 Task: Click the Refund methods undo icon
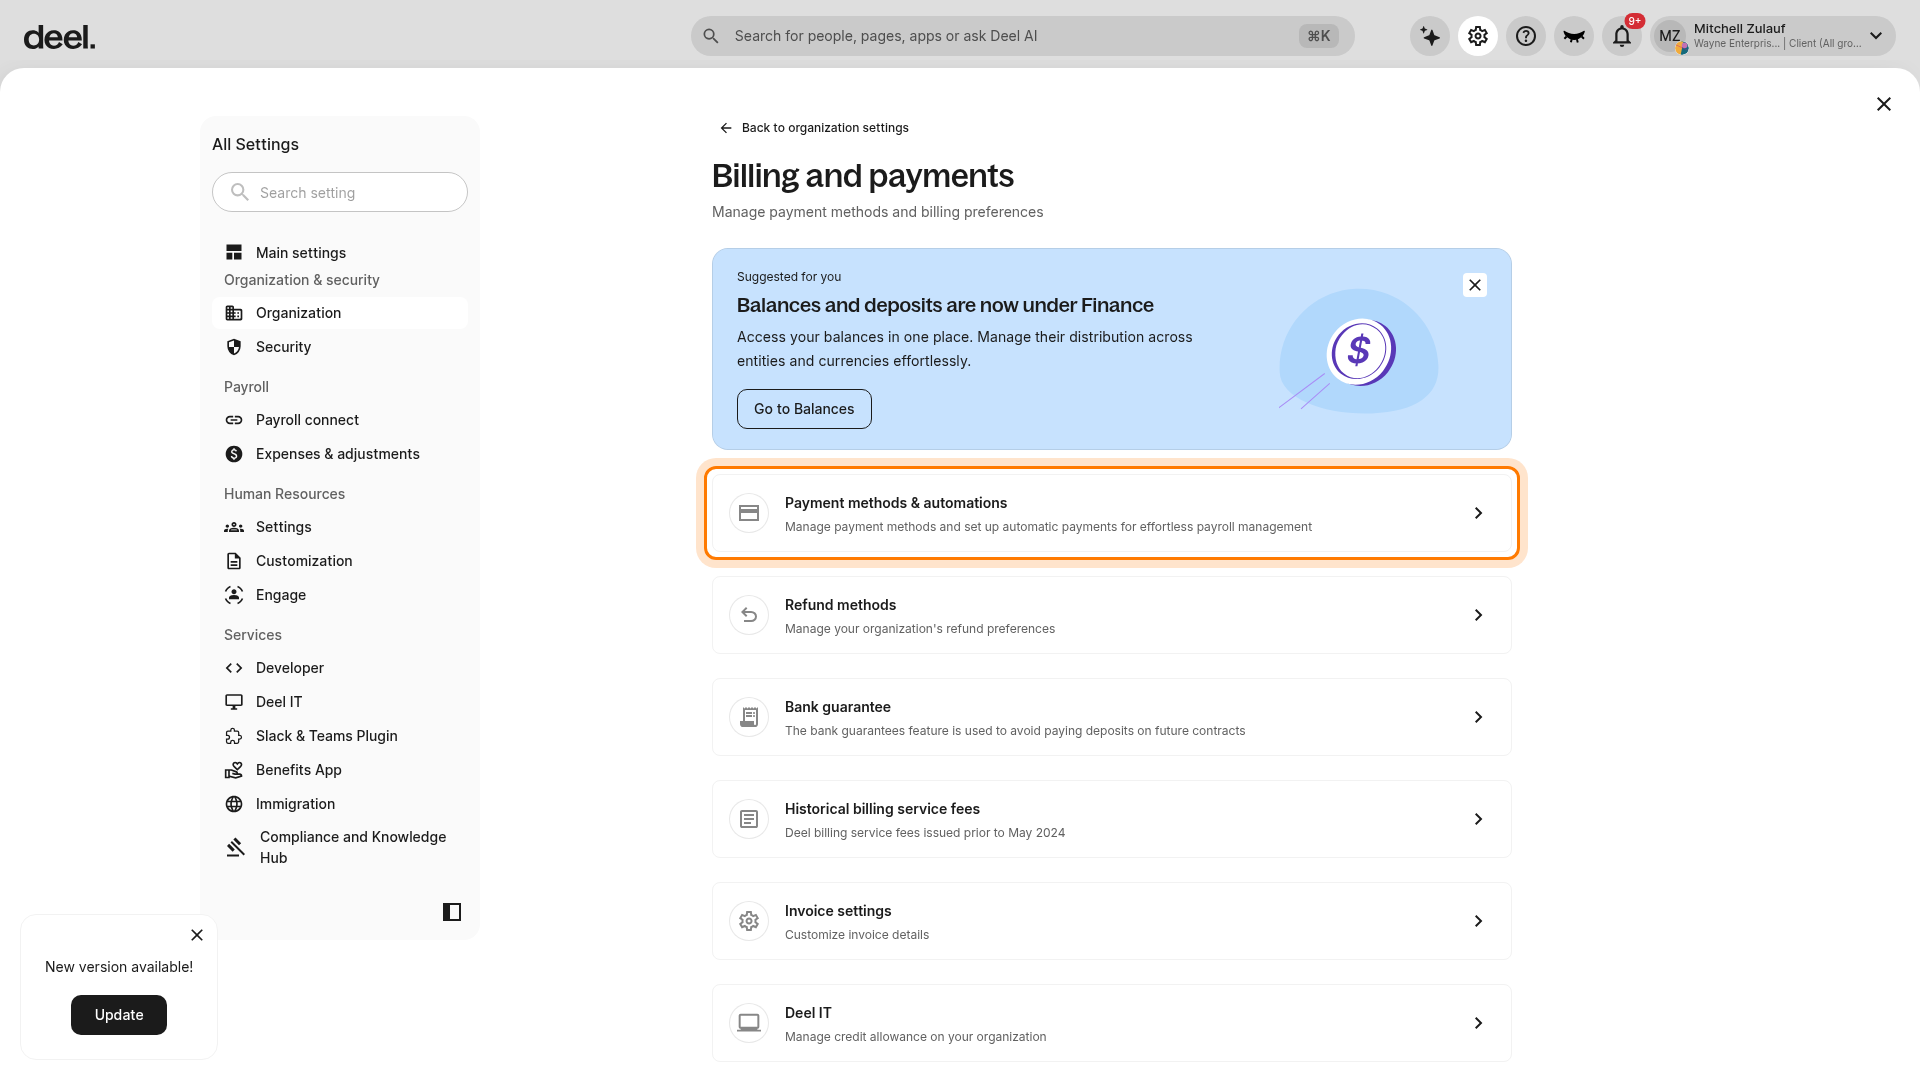[x=749, y=615]
